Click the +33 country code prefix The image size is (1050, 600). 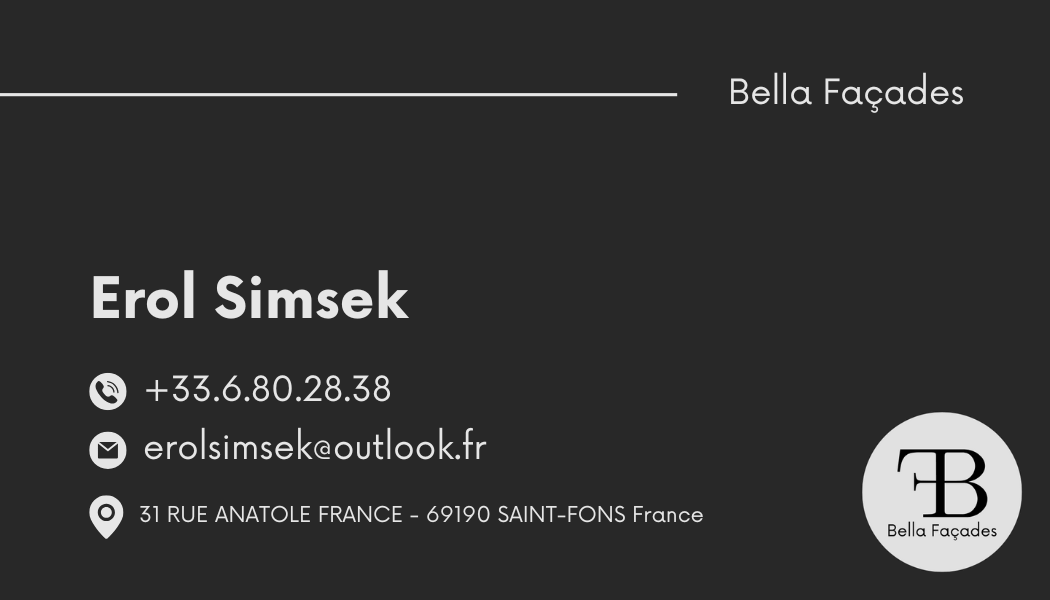(170, 389)
